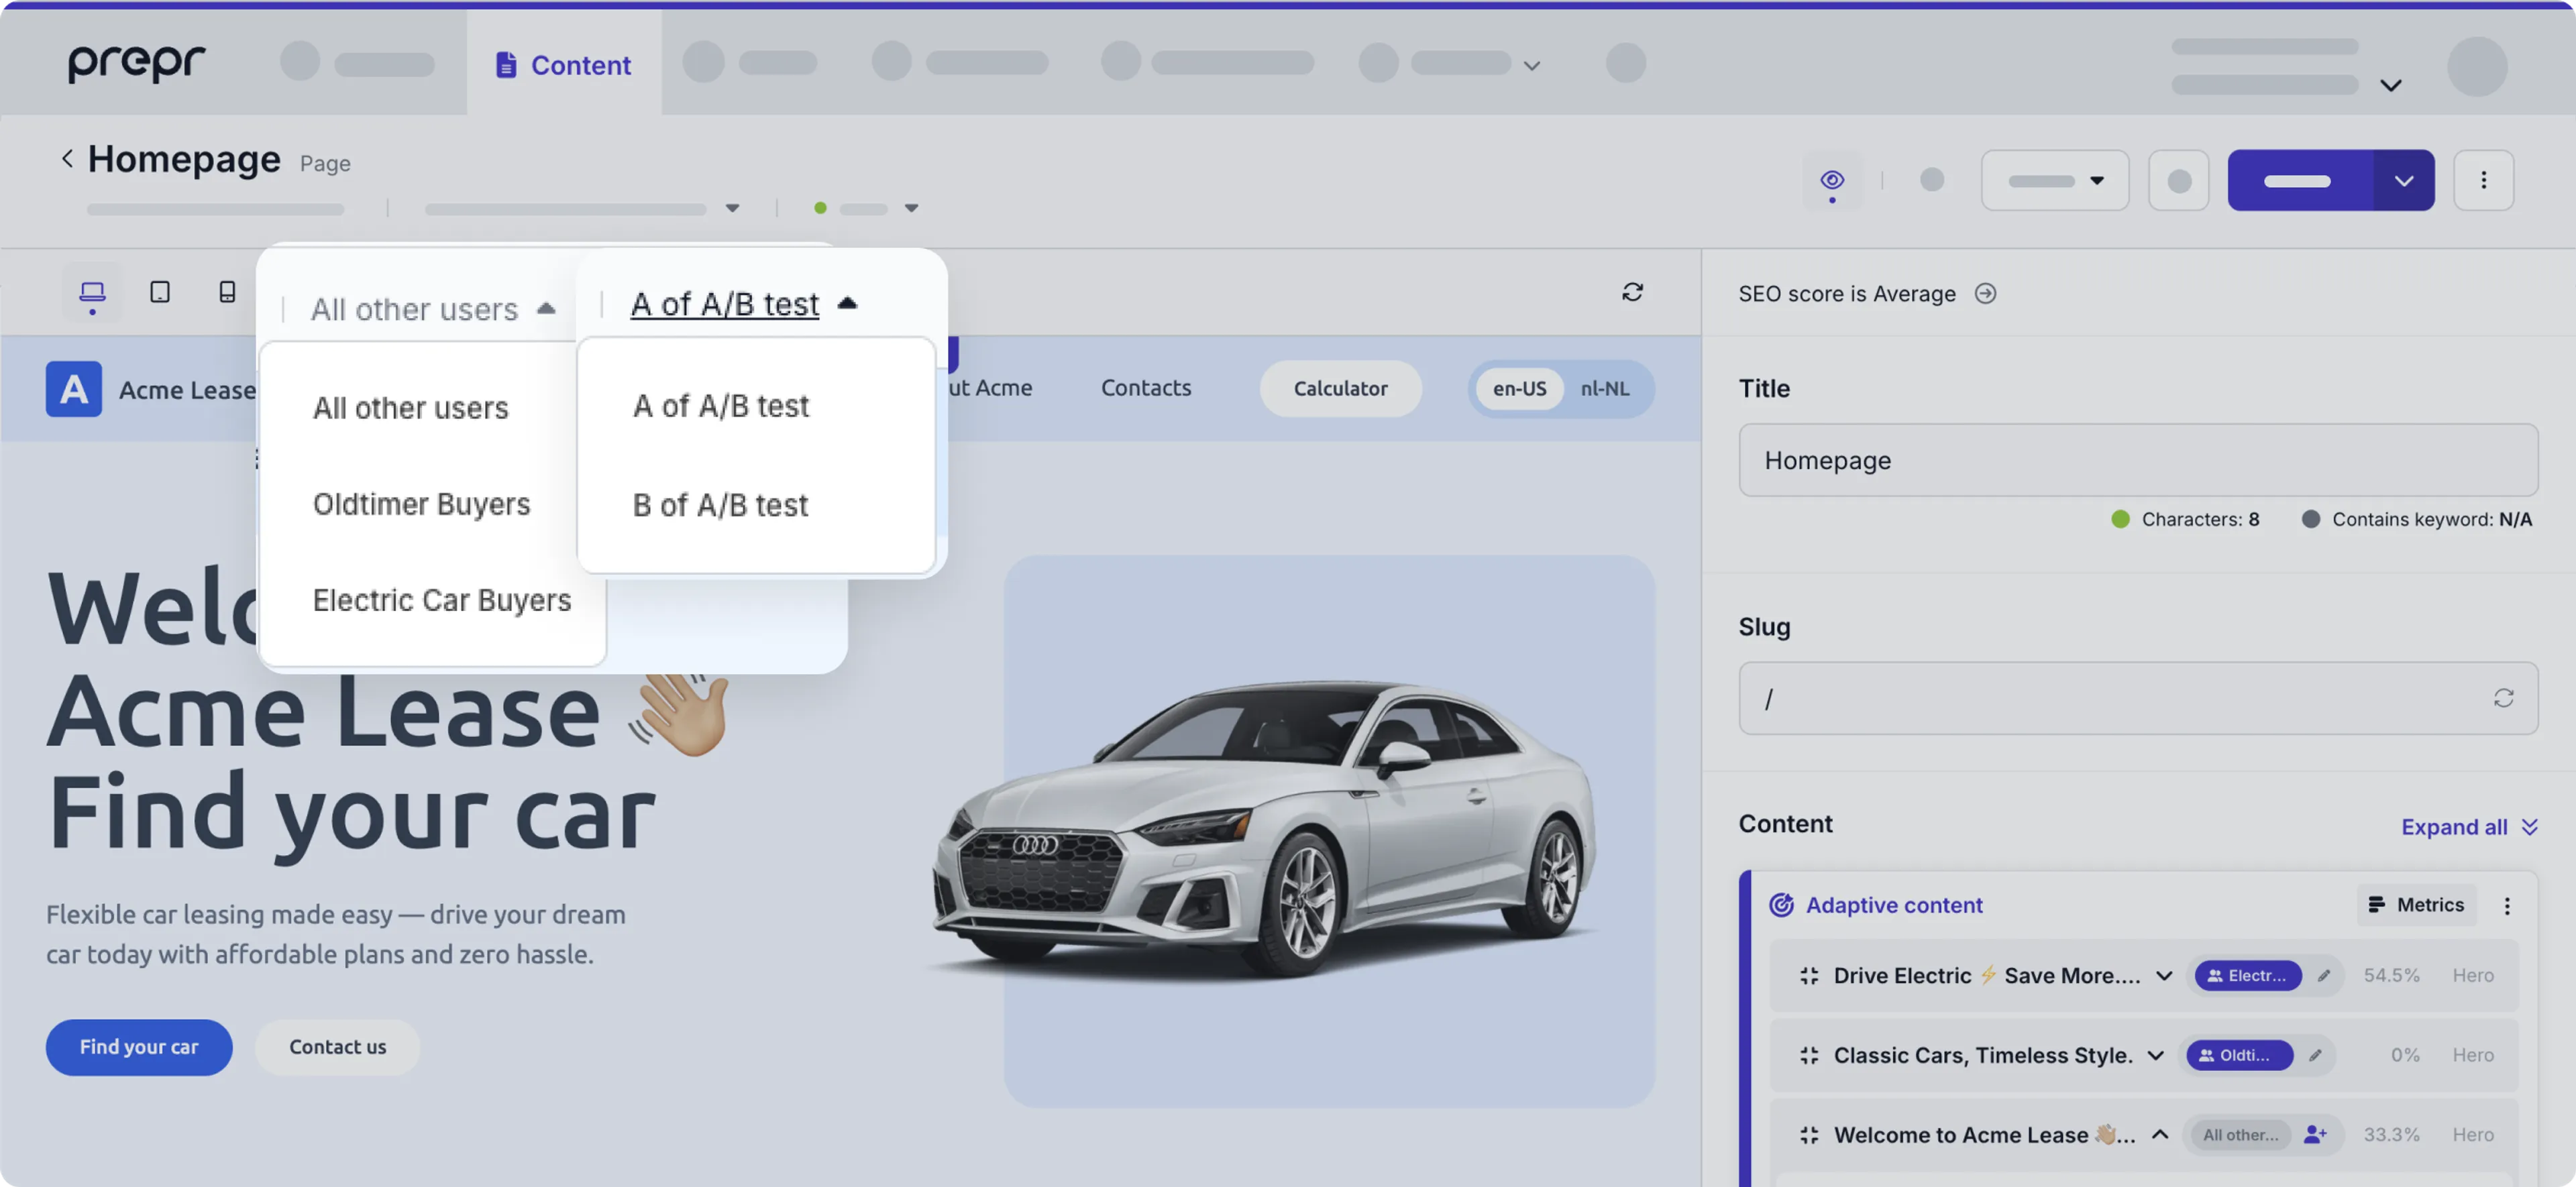Expand the Drive Electric variant chevron
Image resolution: width=2576 pixels, height=1187 pixels.
click(2164, 975)
